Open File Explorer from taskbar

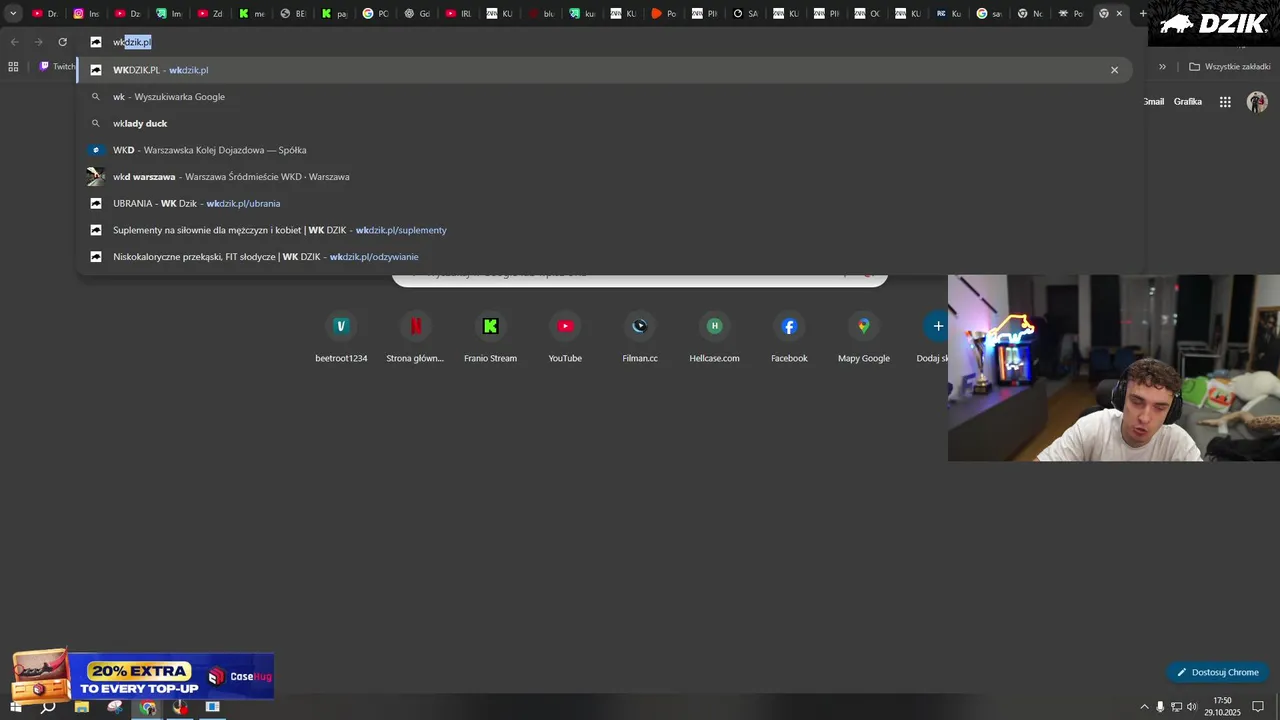pyautogui.click(x=82, y=707)
